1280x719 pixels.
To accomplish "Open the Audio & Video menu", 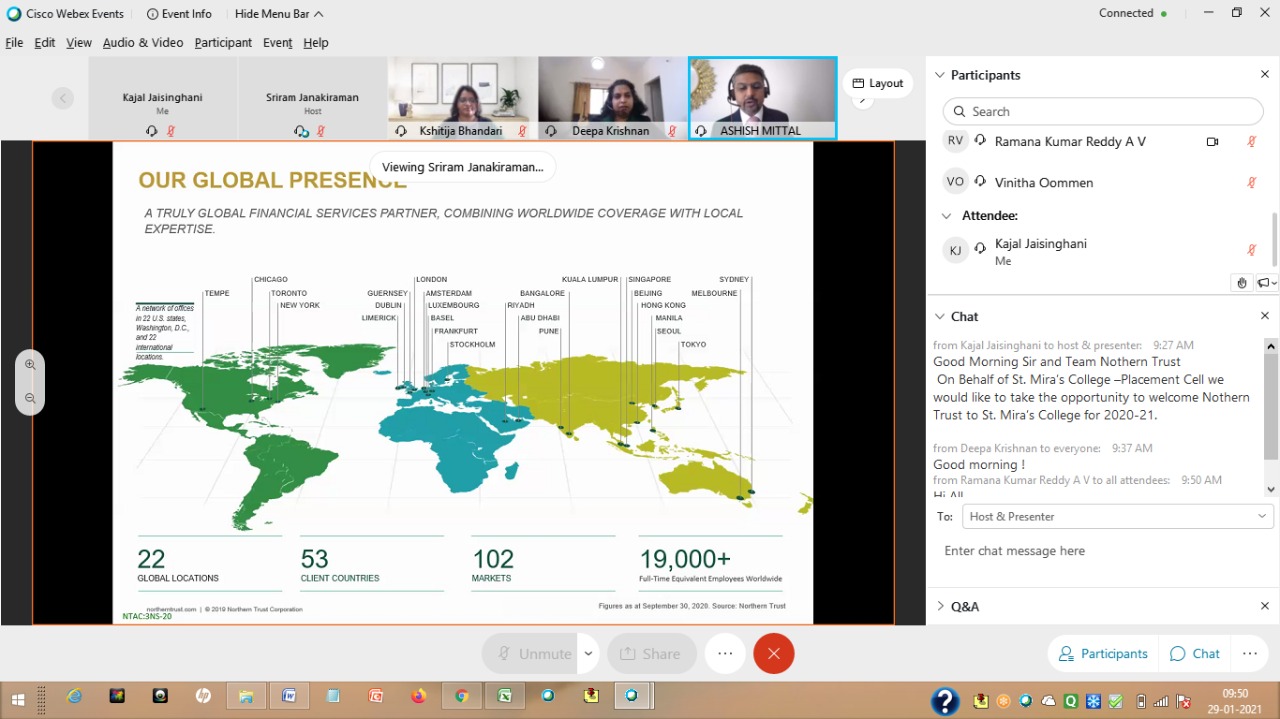I will tap(142, 43).
